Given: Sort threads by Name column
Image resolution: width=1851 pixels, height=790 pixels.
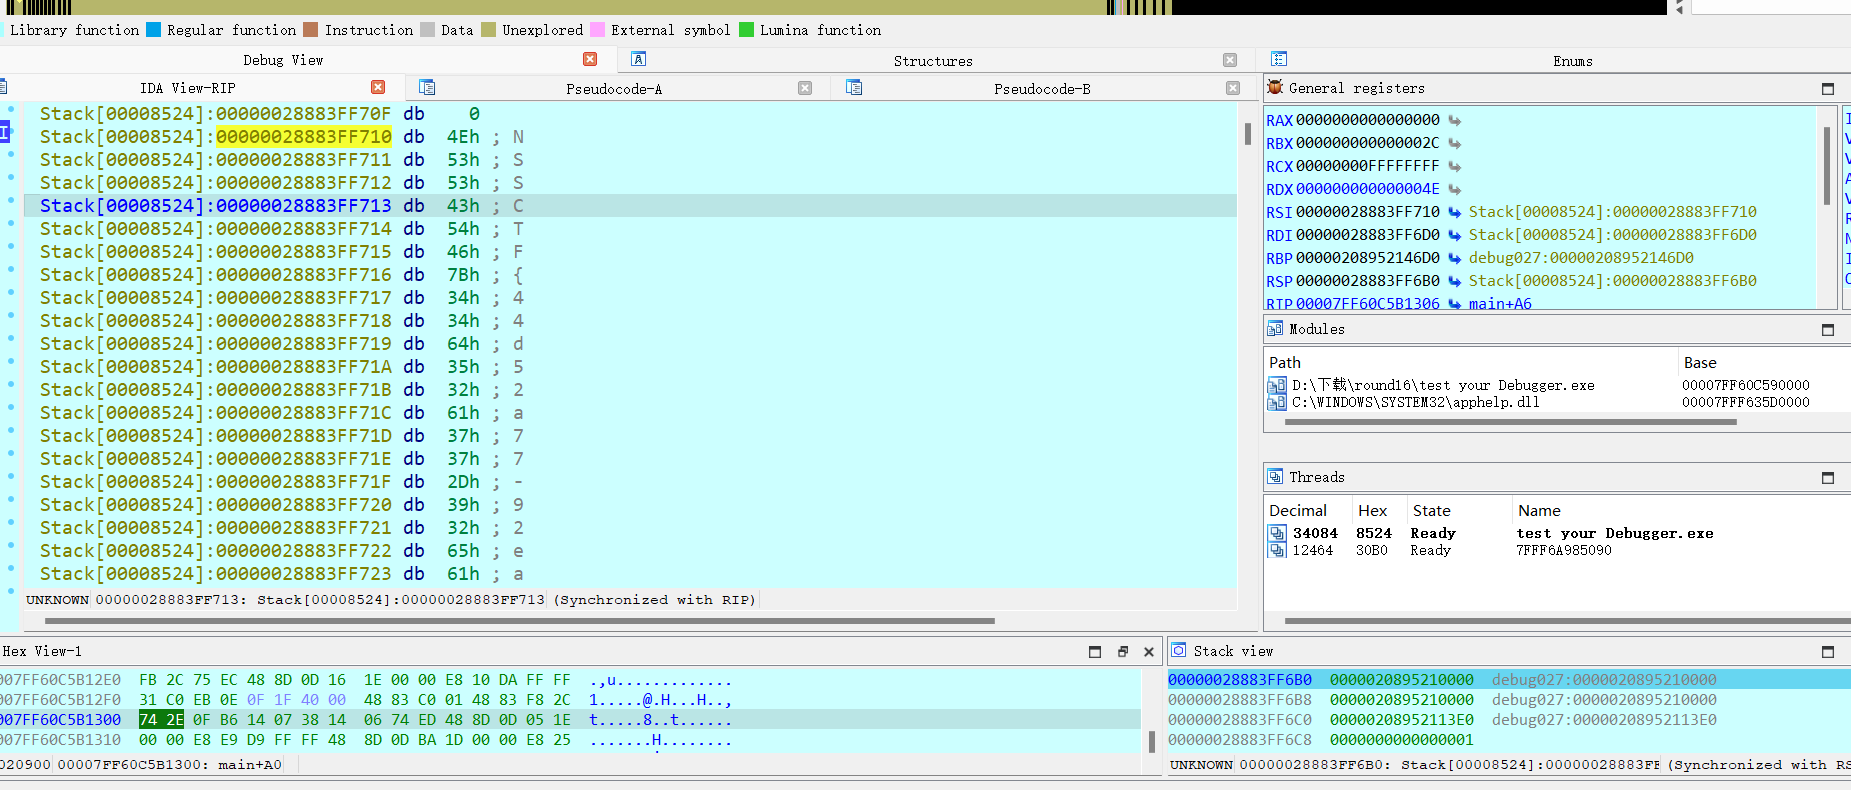Looking at the screenshot, I should pyautogui.click(x=1539, y=510).
